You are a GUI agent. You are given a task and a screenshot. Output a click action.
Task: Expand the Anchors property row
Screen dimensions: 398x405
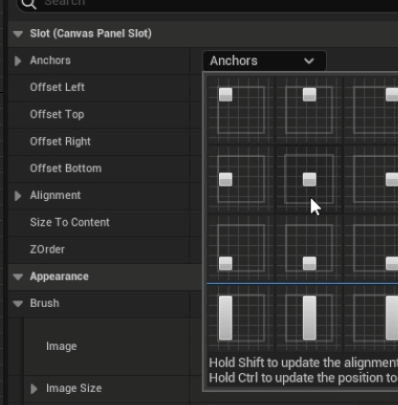[x=18, y=61]
